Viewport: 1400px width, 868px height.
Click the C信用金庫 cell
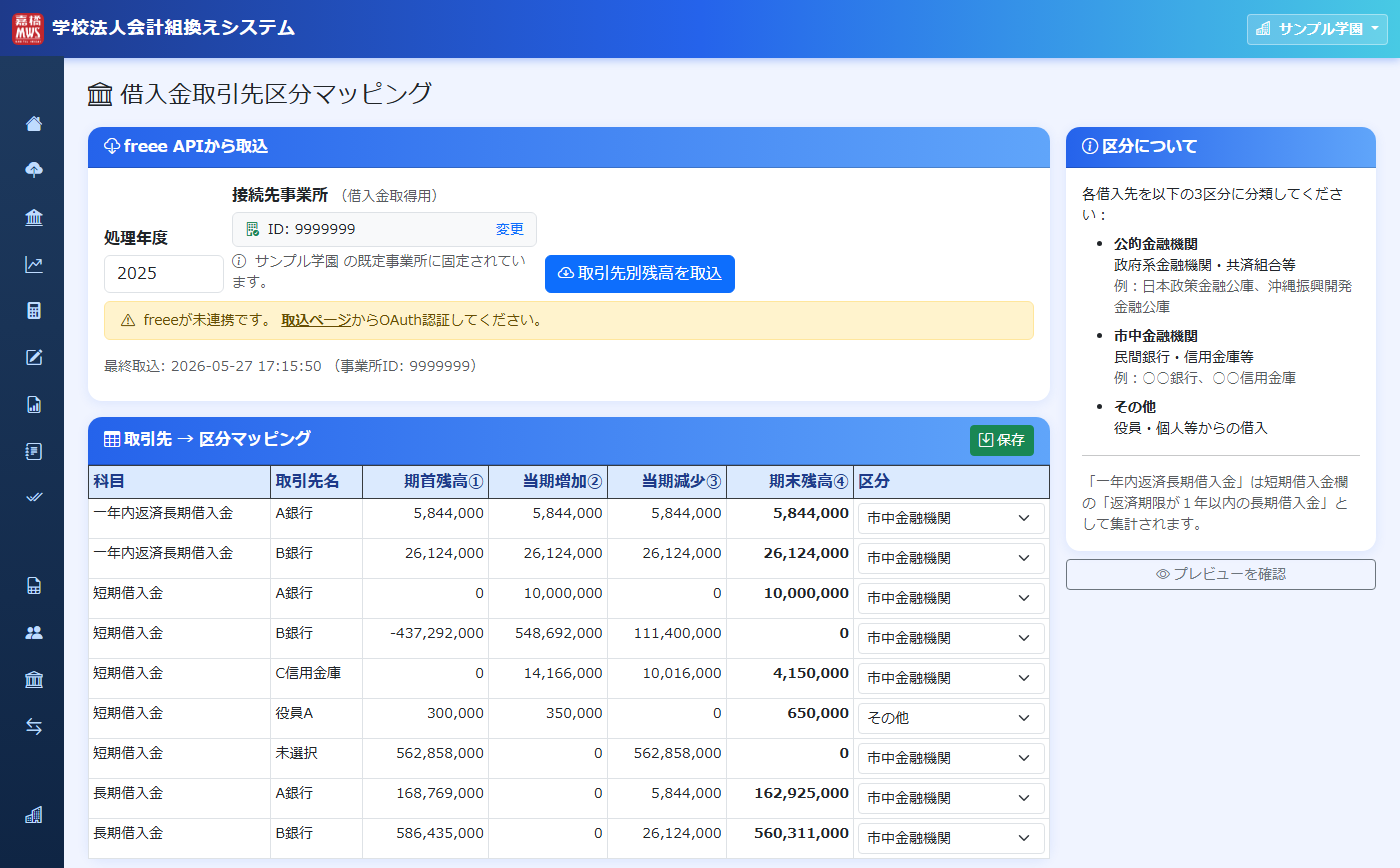(317, 678)
